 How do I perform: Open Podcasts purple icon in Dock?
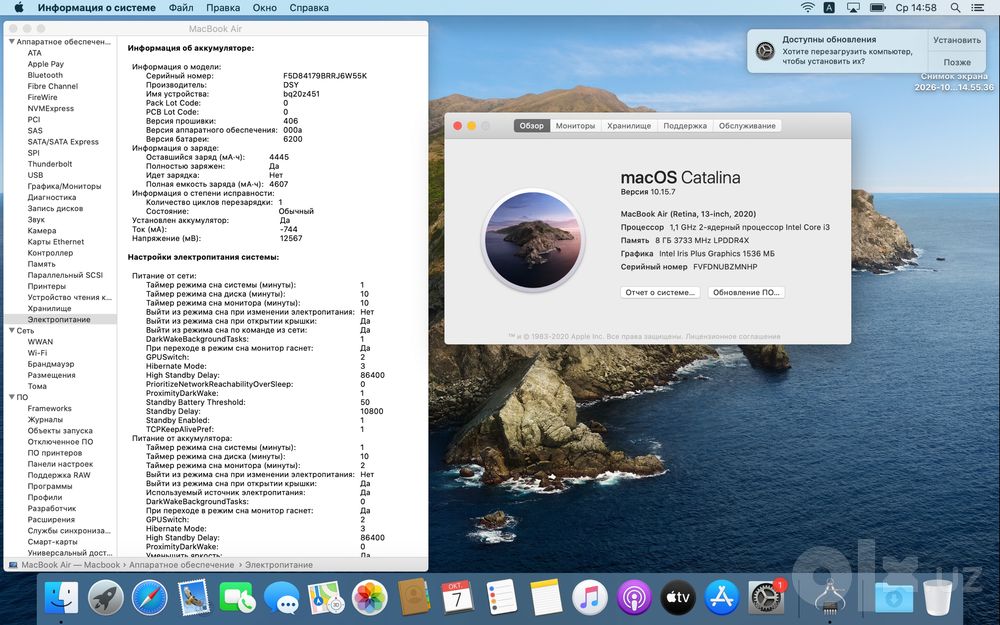633,598
